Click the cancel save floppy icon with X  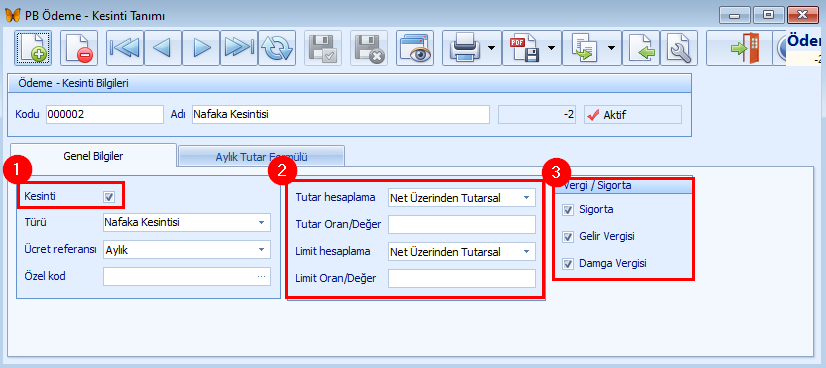[x=369, y=48]
